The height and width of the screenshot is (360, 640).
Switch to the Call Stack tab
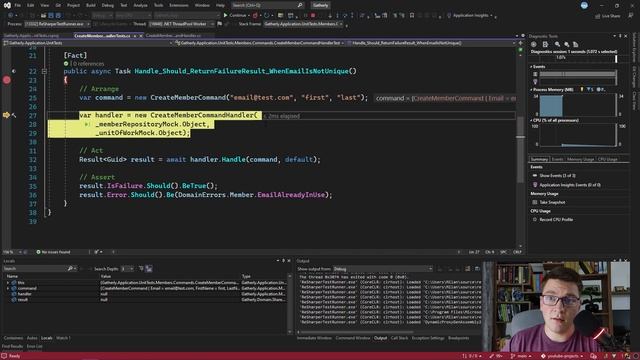tap(399, 338)
